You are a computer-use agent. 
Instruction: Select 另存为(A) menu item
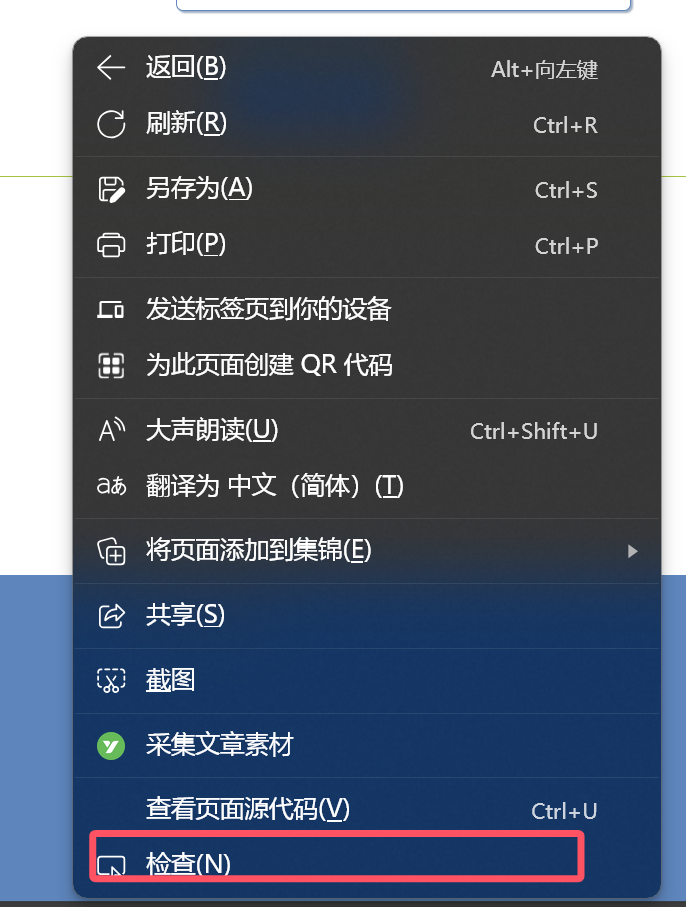pos(367,189)
